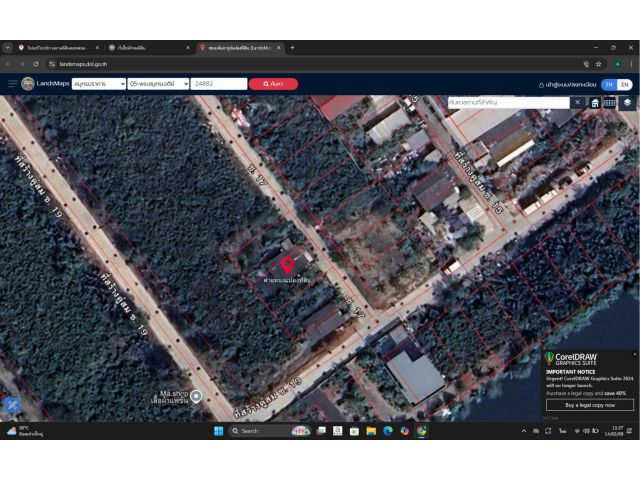The image size is (640, 480).
Task: Switch language toggle to EN
Action: (x=625, y=84)
